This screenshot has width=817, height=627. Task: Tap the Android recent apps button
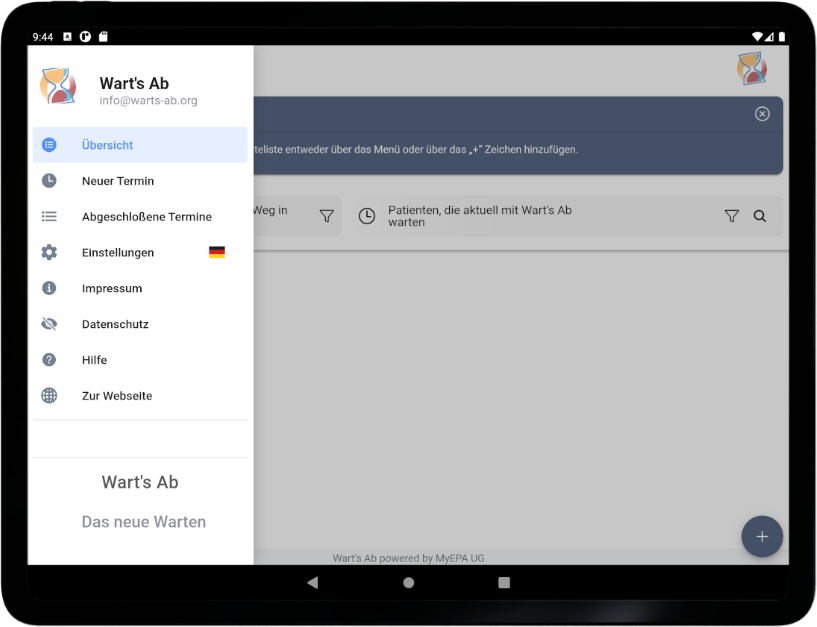click(x=504, y=582)
